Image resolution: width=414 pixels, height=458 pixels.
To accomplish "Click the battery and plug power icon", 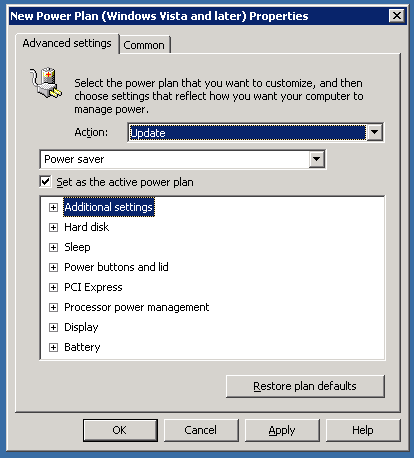I will tap(46, 83).
